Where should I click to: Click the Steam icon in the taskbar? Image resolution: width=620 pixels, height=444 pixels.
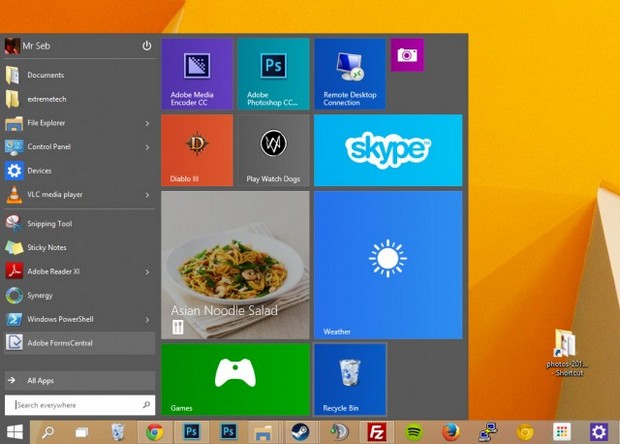[301, 432]
